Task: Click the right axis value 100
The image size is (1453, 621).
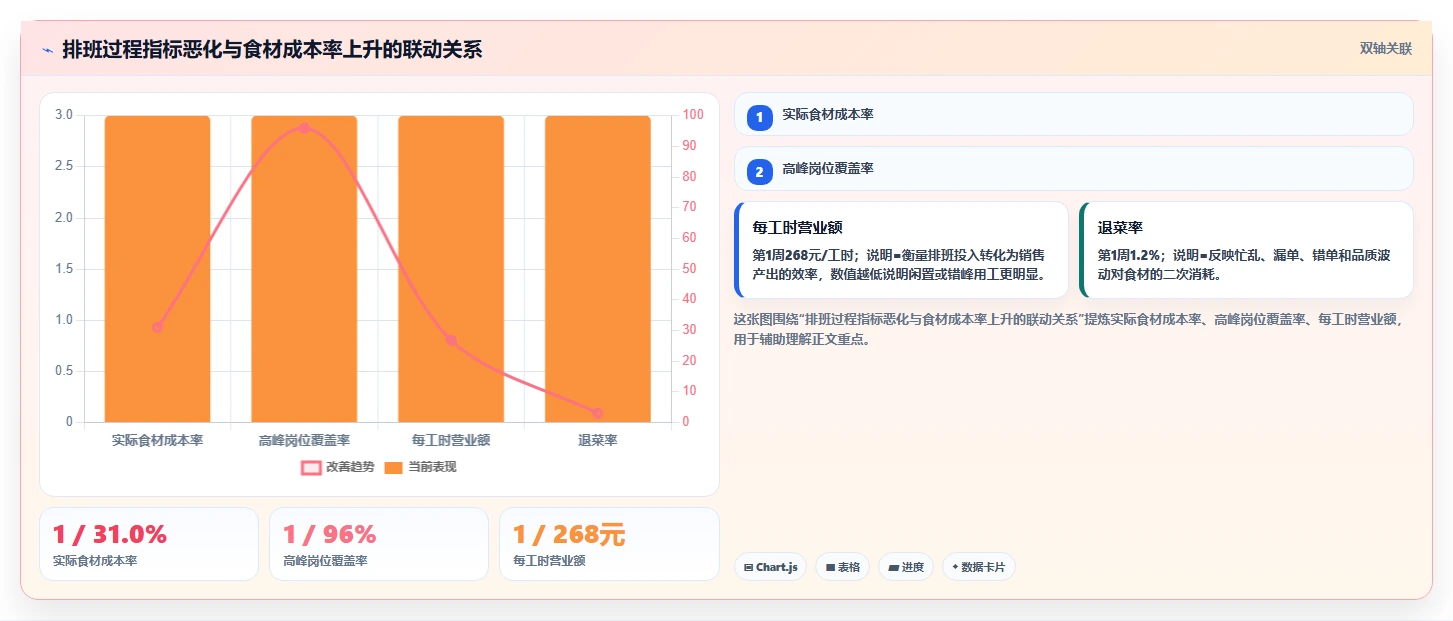Action: (x=693, y=115)
